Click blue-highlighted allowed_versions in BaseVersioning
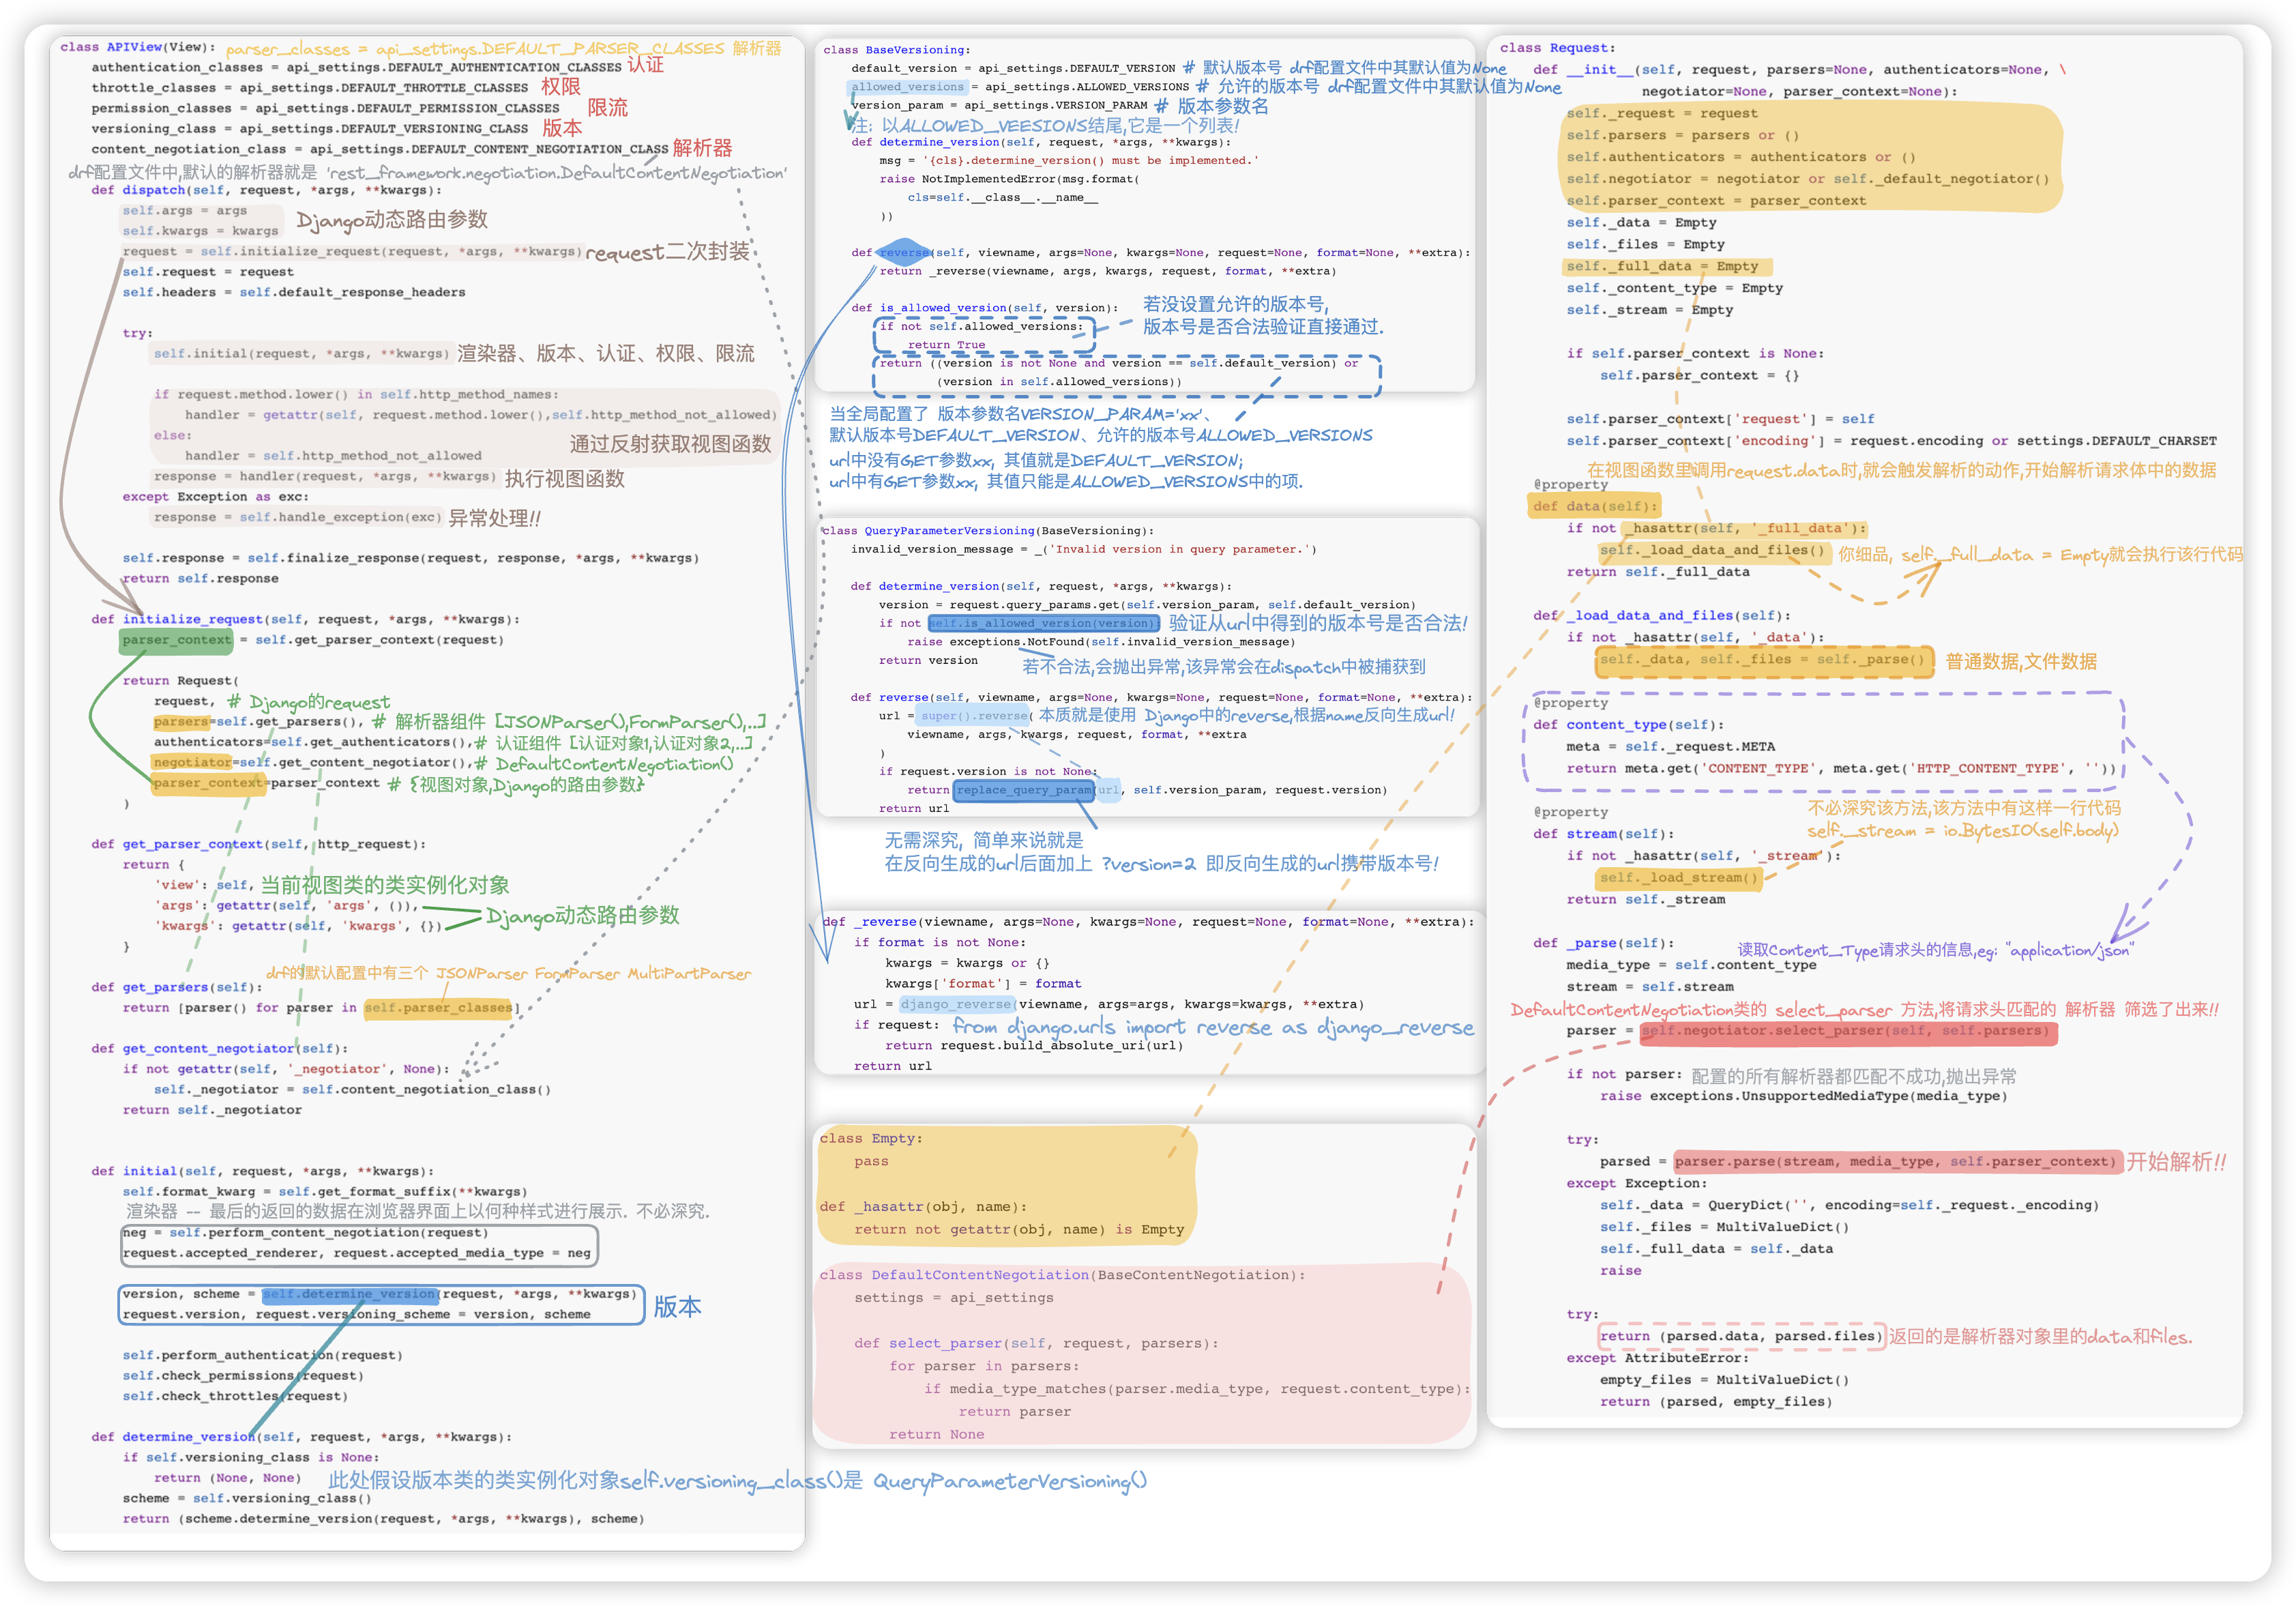 [x=908, y=87]
